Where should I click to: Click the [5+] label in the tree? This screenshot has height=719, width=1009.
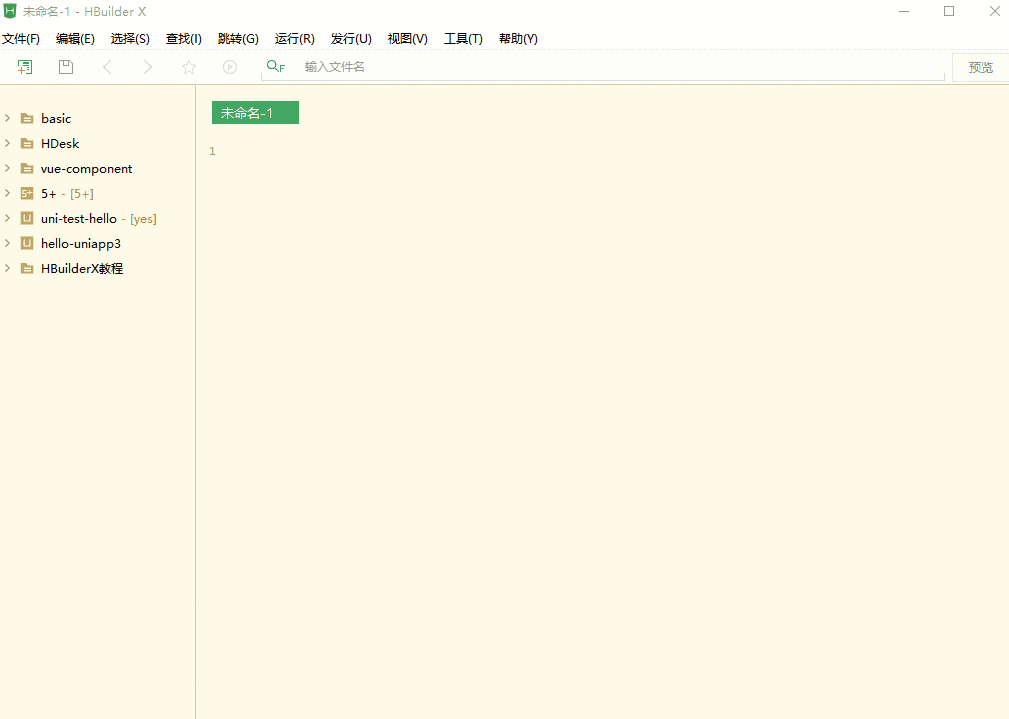click(82, 194)
